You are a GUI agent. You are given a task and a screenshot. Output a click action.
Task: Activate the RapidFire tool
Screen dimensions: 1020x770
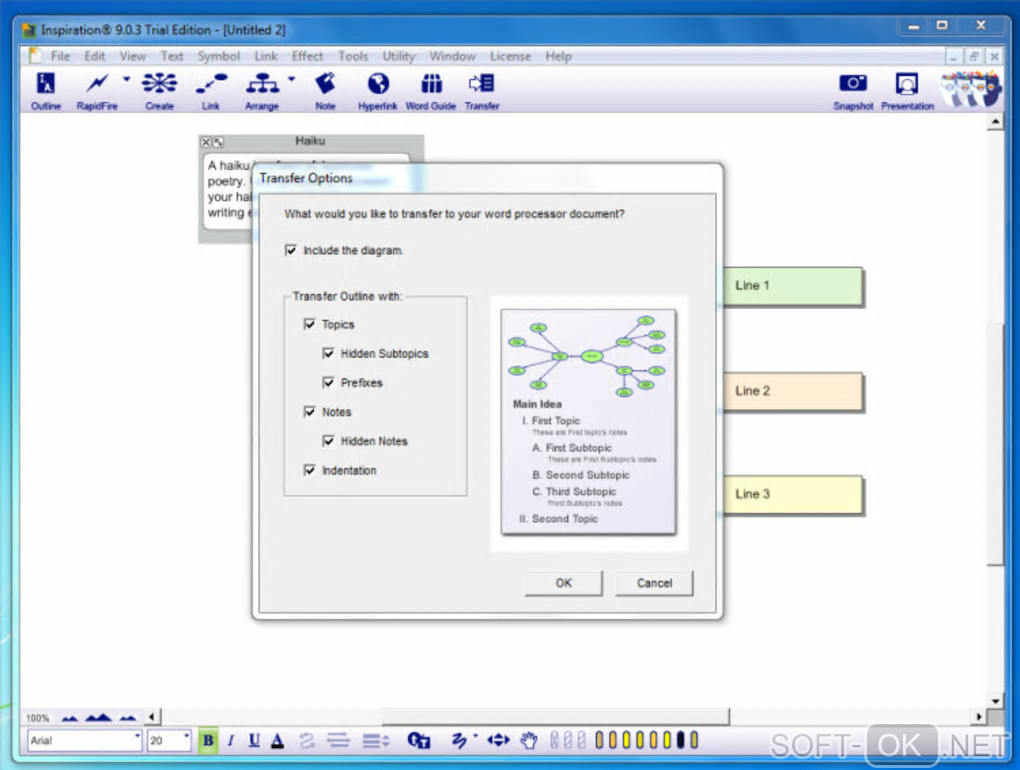(97, 90)
